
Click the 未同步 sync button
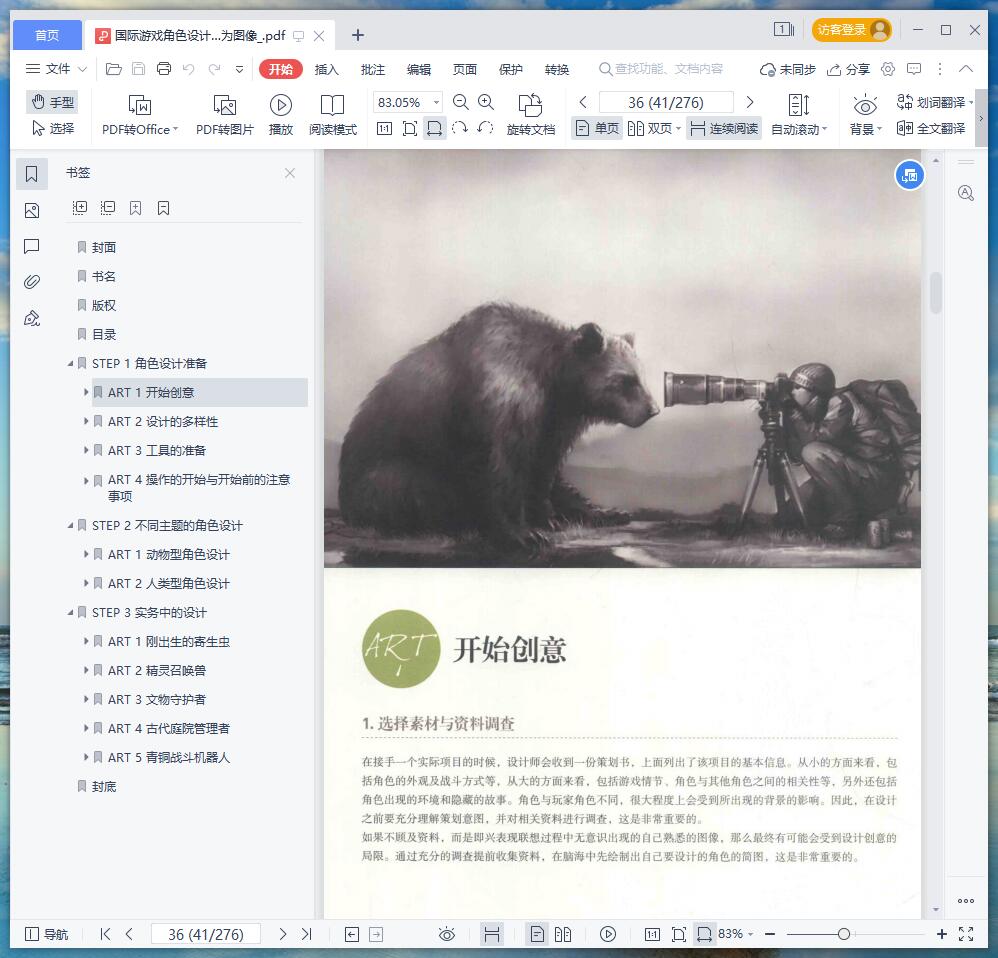(788, 69)
